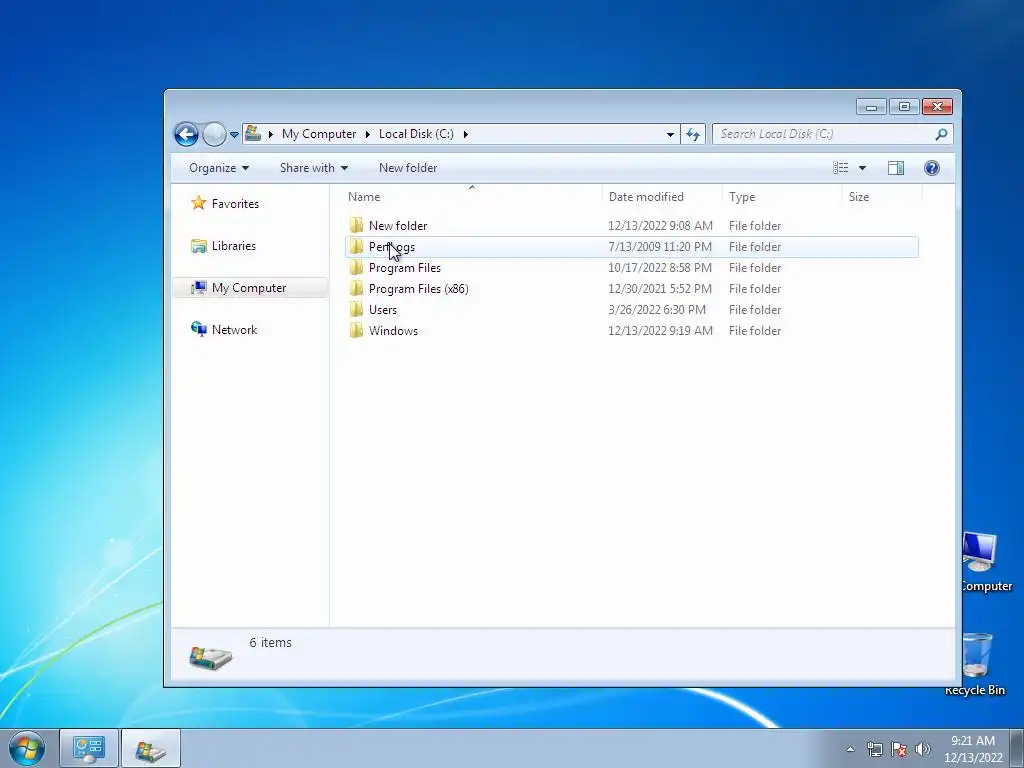Select Network in navigation pane

234,330
